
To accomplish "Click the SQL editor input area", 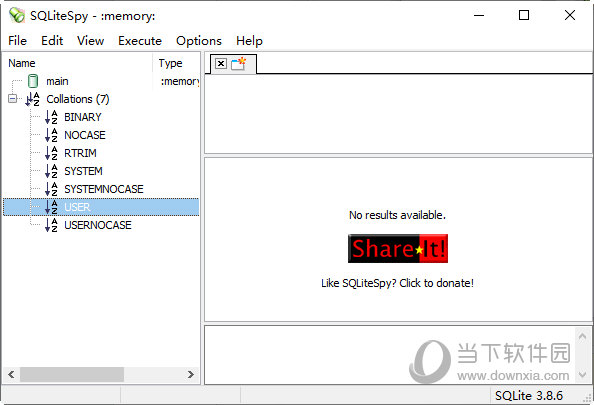I will pyautogui.click(x=398, y=114).
